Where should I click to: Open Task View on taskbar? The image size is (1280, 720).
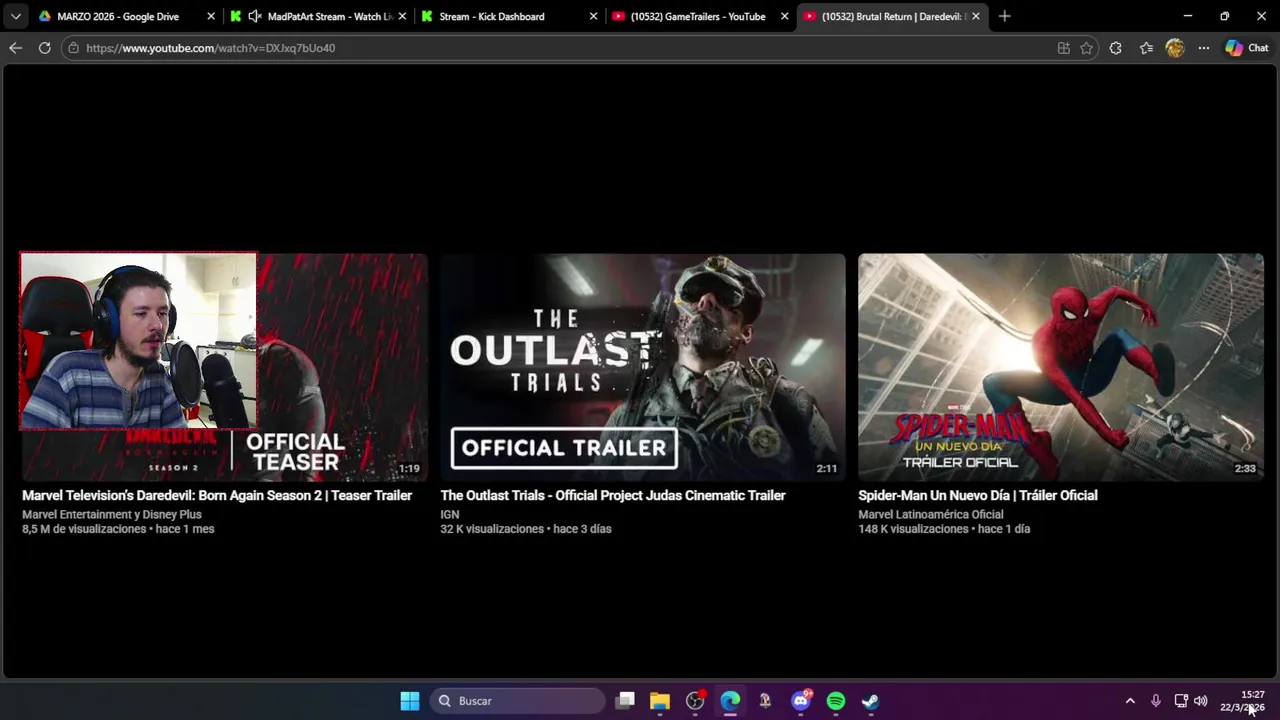625,701
